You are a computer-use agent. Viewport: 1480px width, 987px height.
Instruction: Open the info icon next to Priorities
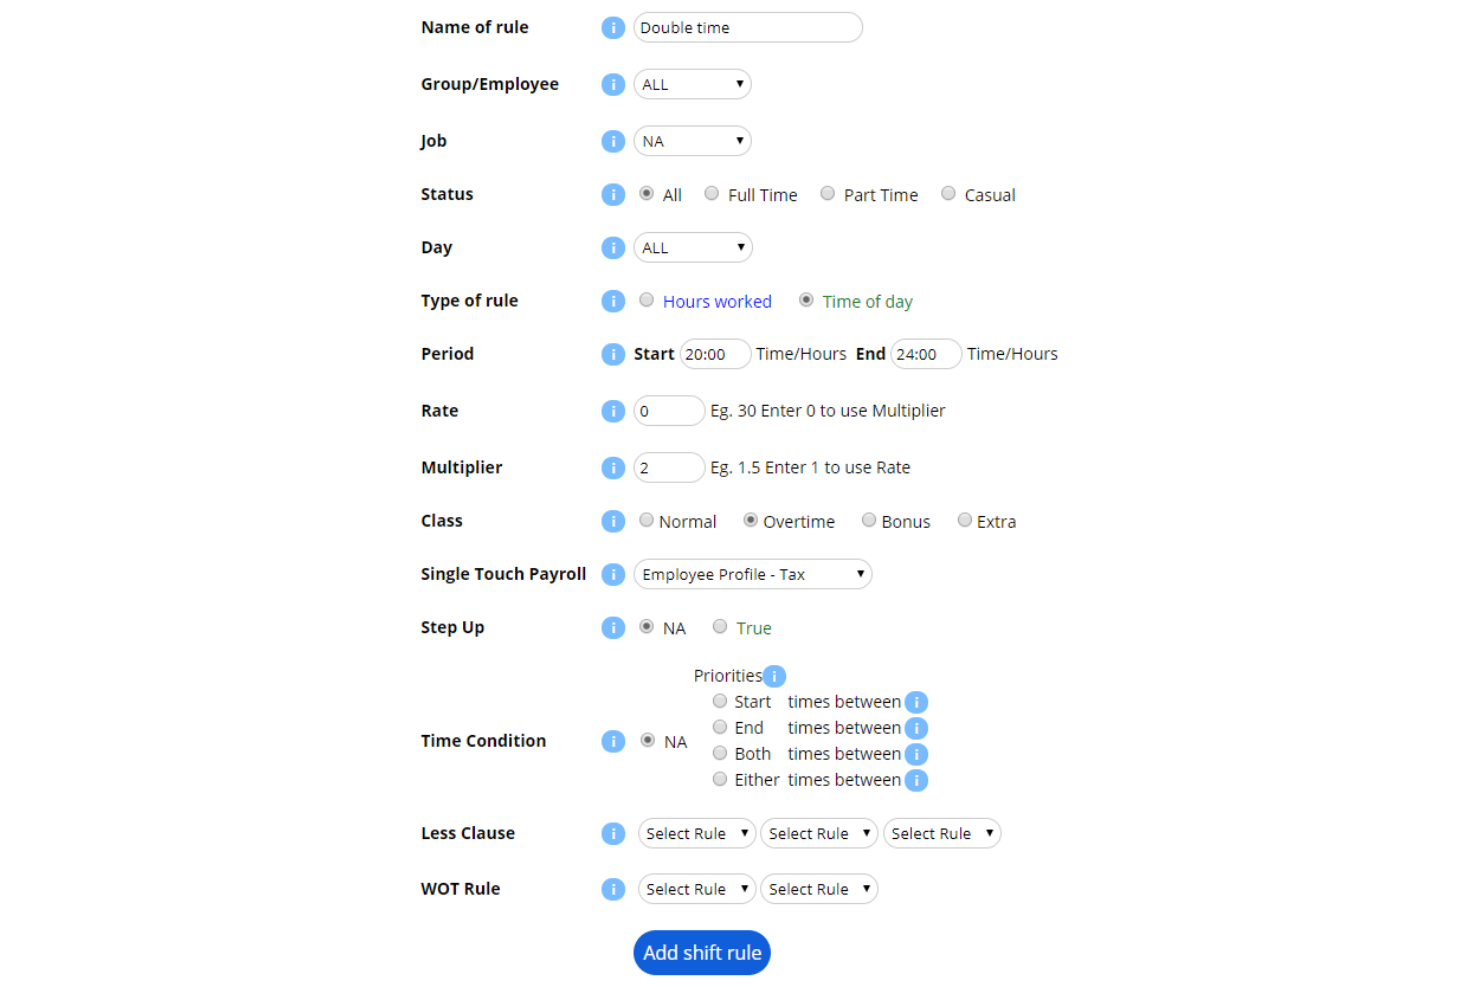click(774, 676)
